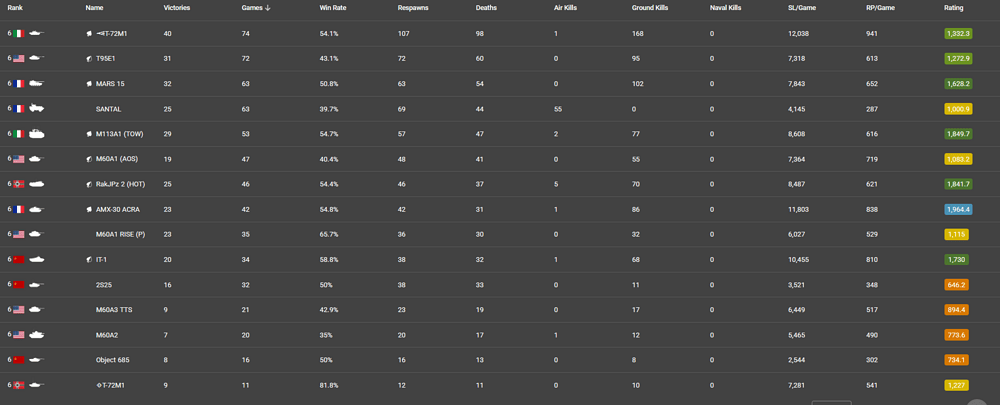Open the M60A3 TTS vehicle link
1000x405 pixels.
coord(114,309)
